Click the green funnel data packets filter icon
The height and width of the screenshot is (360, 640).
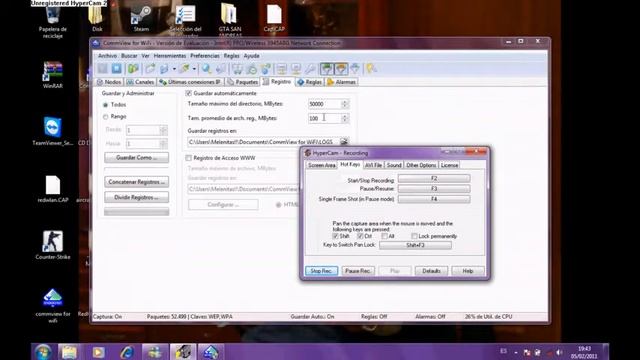click(327, 69)
